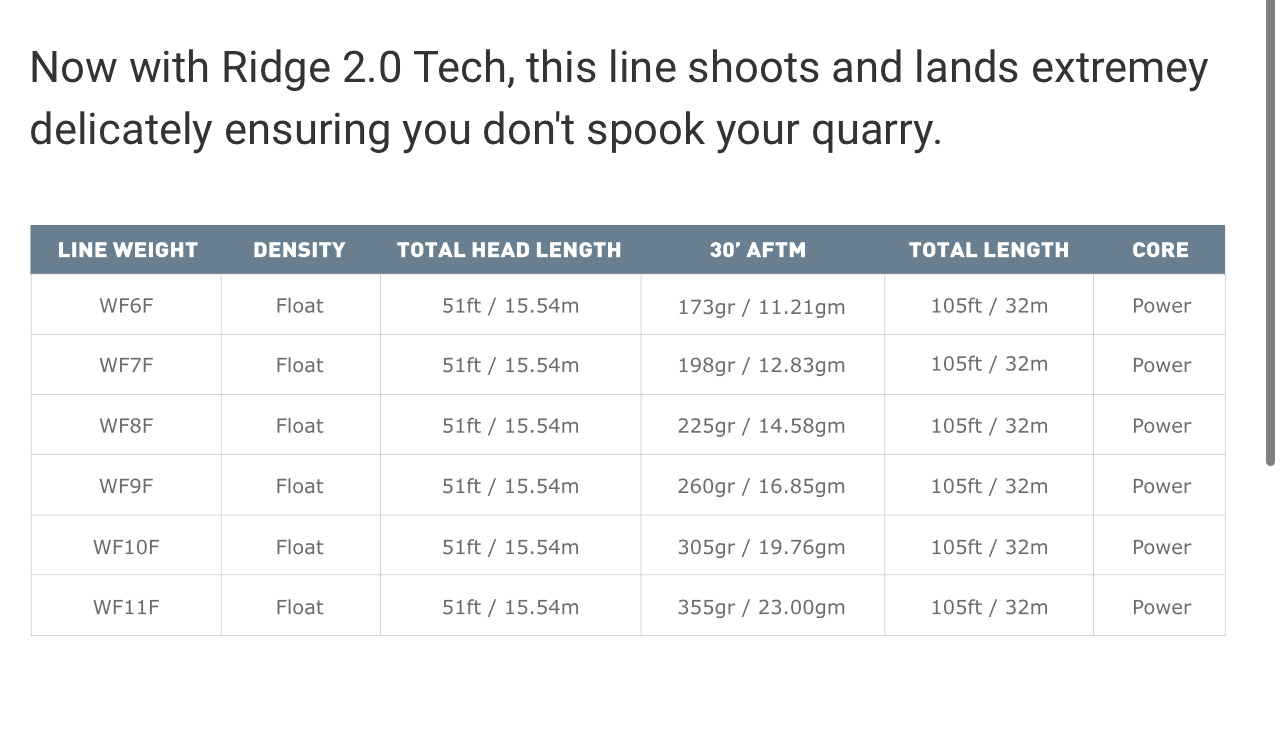Viewport: 1284px width, 742px height.
Task: Click the 305gr / 19.76gm cell
Action: coord(761,547)
